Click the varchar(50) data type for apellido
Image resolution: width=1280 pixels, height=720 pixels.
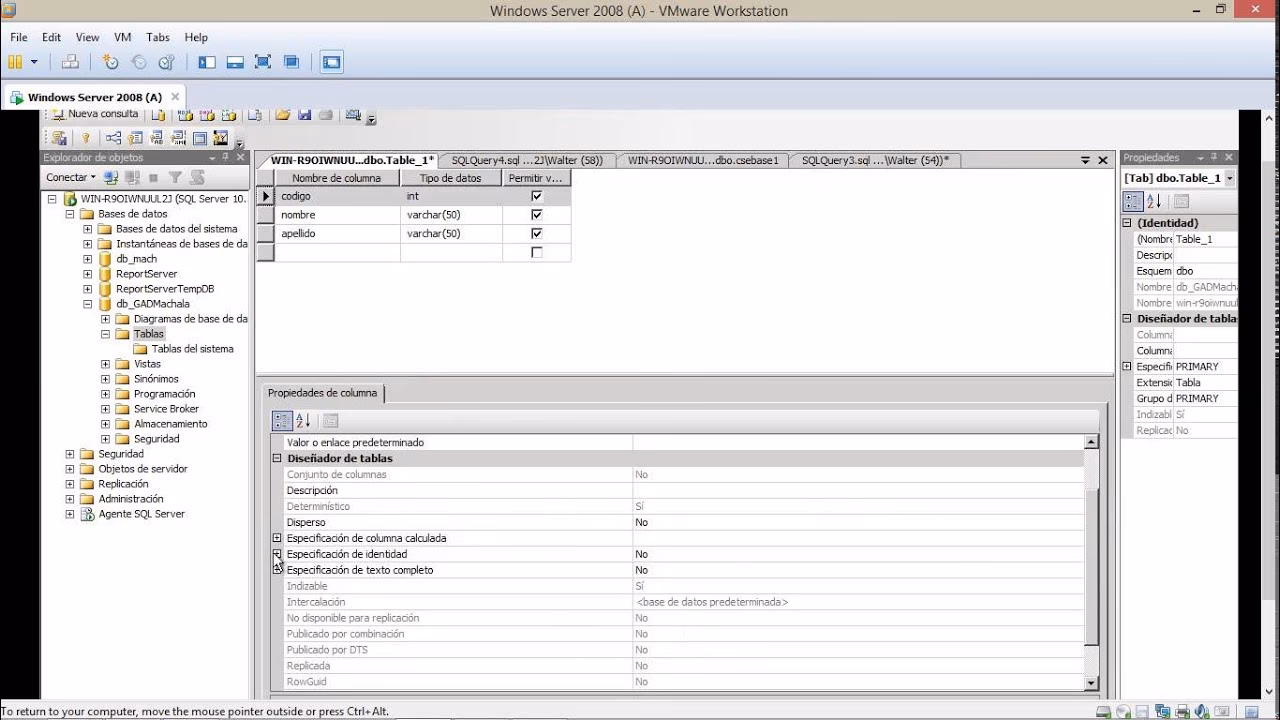coord(451,233)
